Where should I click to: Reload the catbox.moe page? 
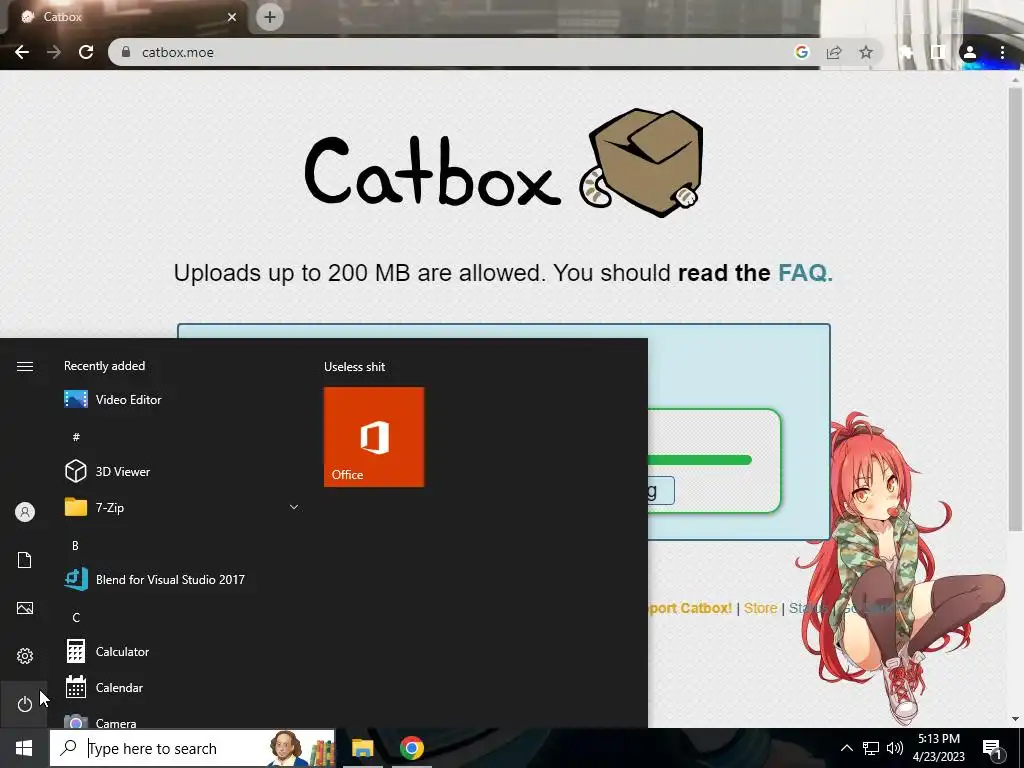click(x=86, y=52)
